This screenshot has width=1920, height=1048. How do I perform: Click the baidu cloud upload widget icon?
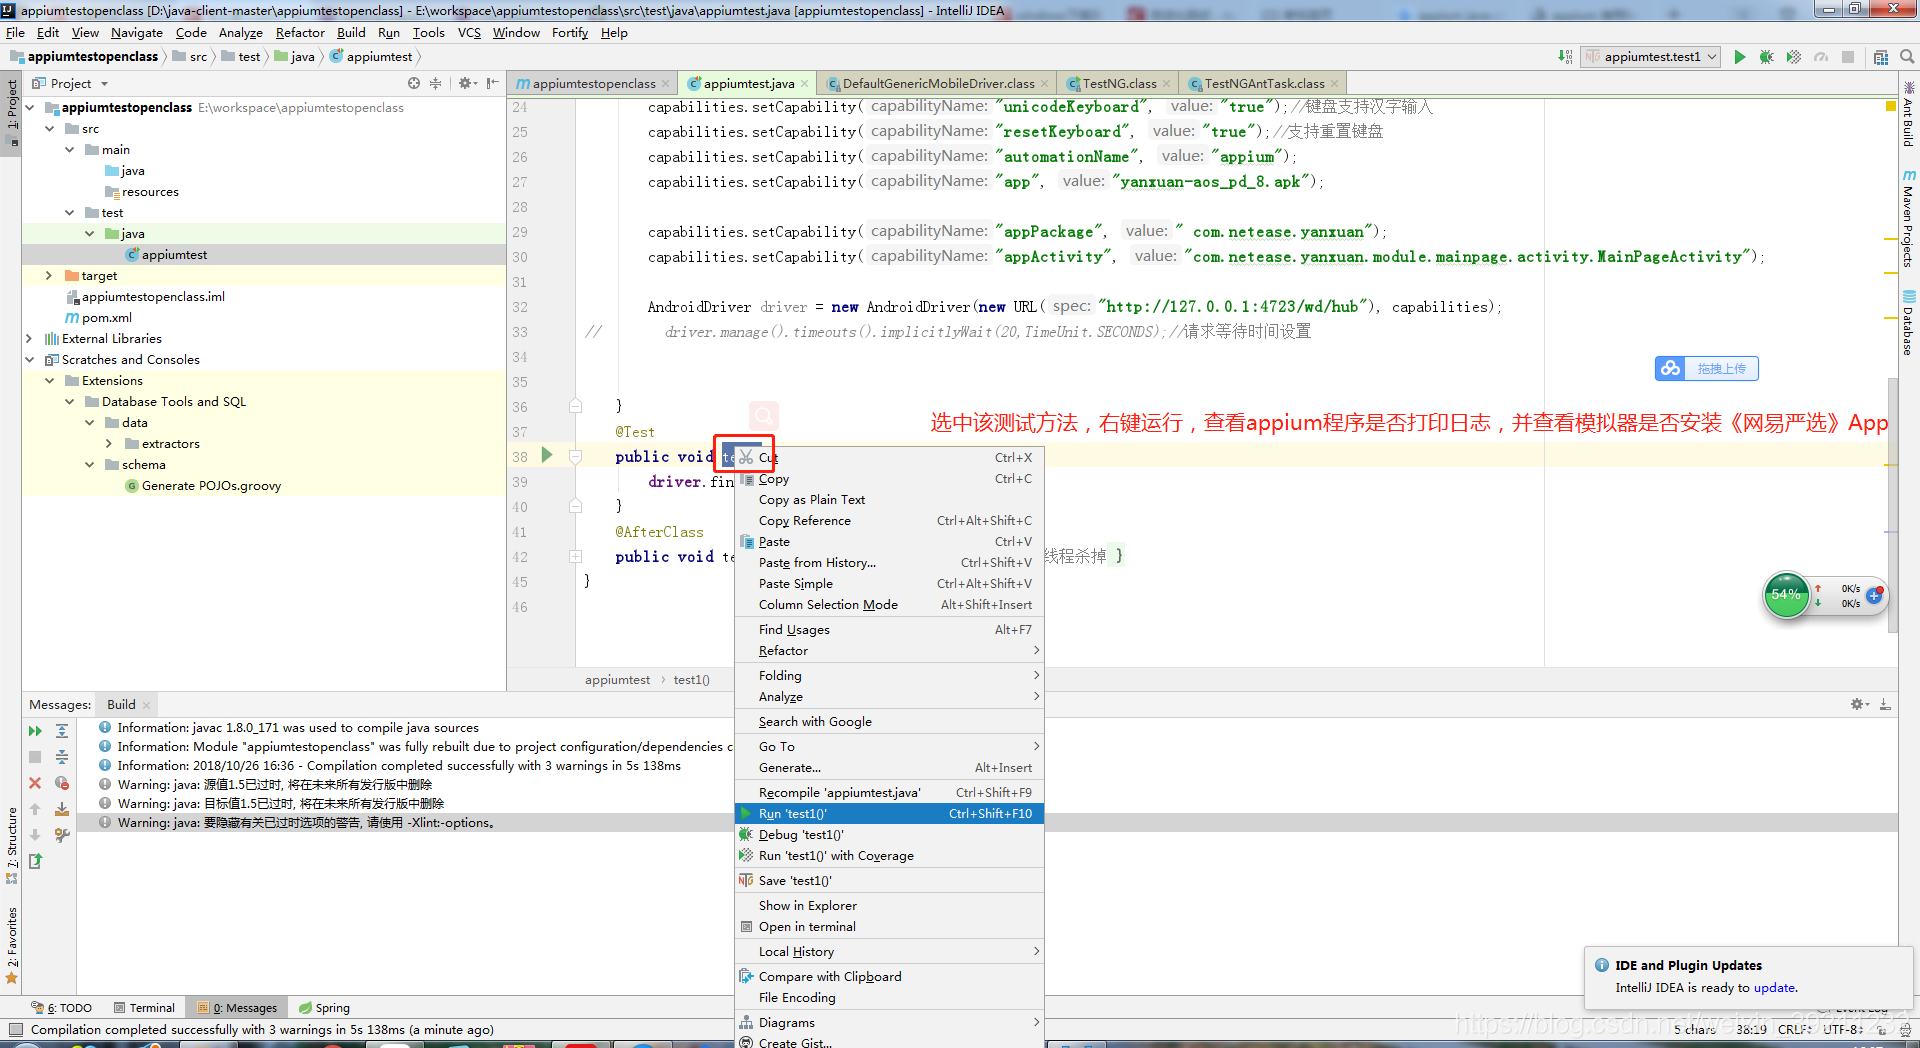click(1670, 369)
